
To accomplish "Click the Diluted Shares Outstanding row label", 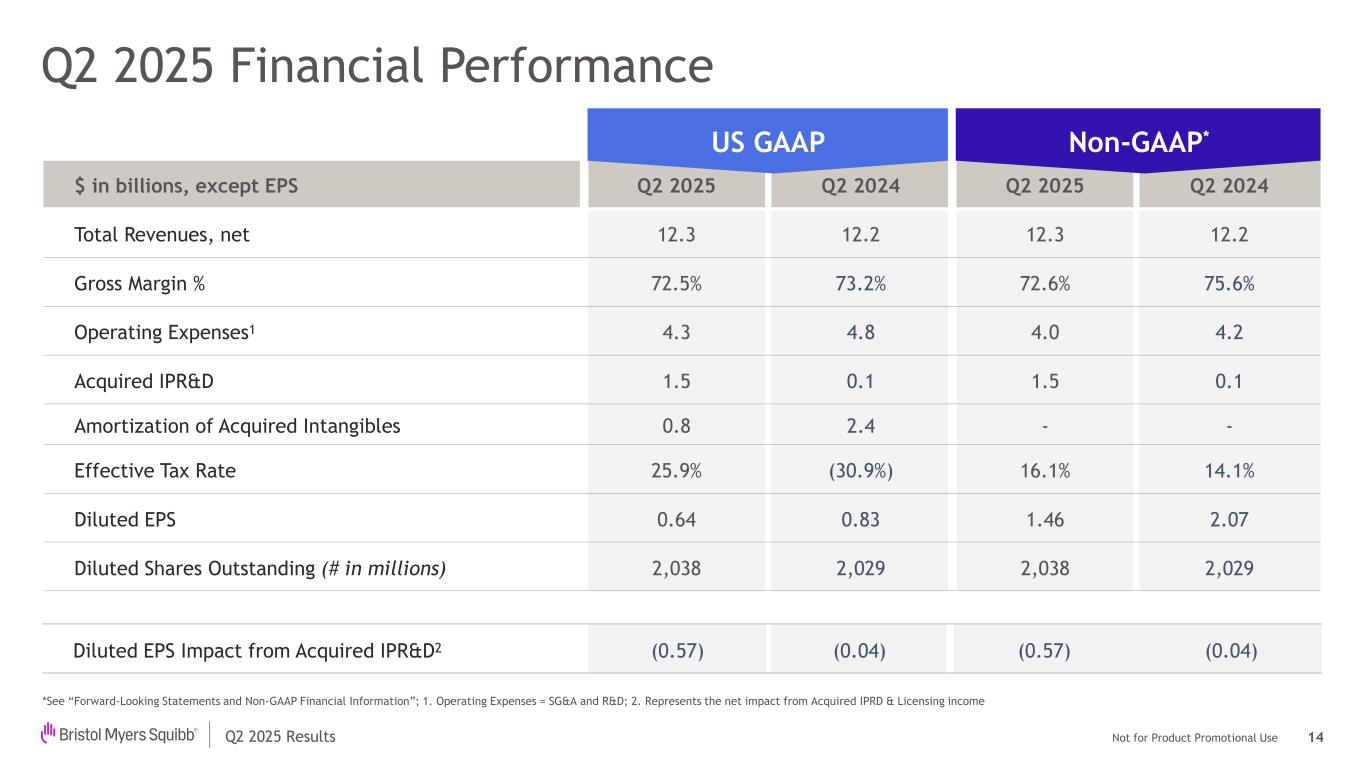I will pyautogui.click(x=260, y=568).
